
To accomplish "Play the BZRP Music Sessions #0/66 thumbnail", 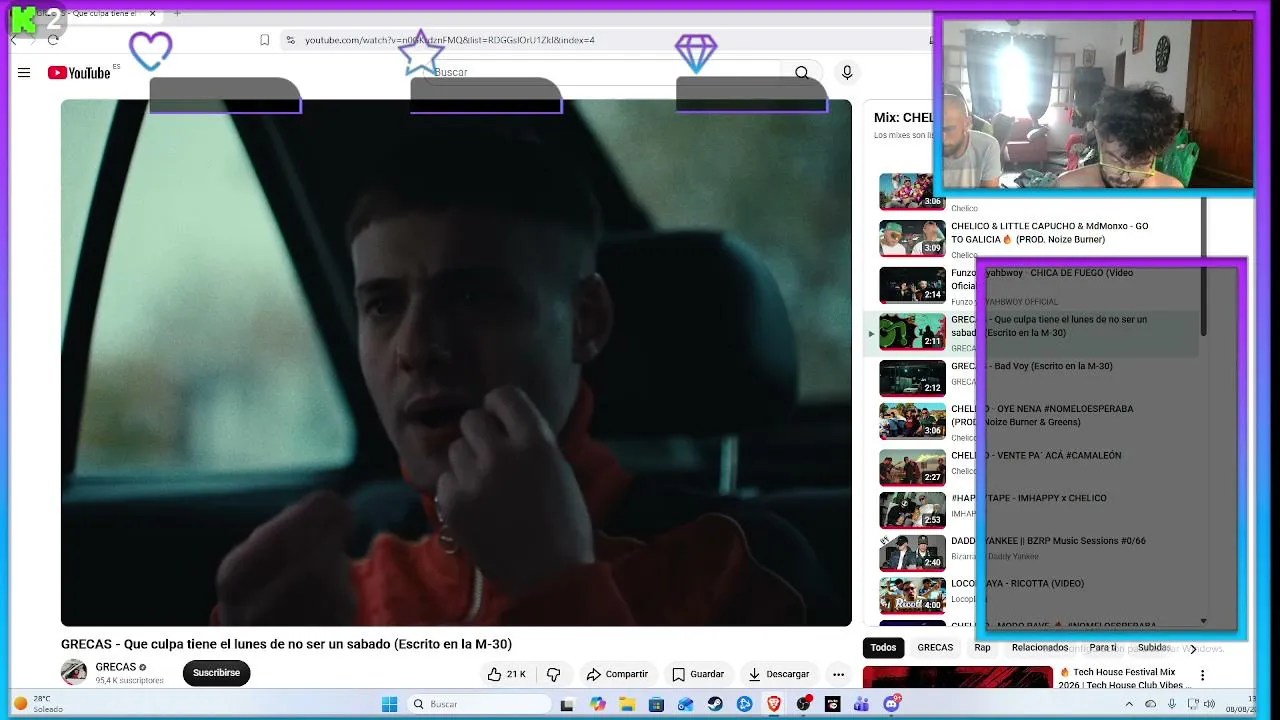I will click(912, 553).
